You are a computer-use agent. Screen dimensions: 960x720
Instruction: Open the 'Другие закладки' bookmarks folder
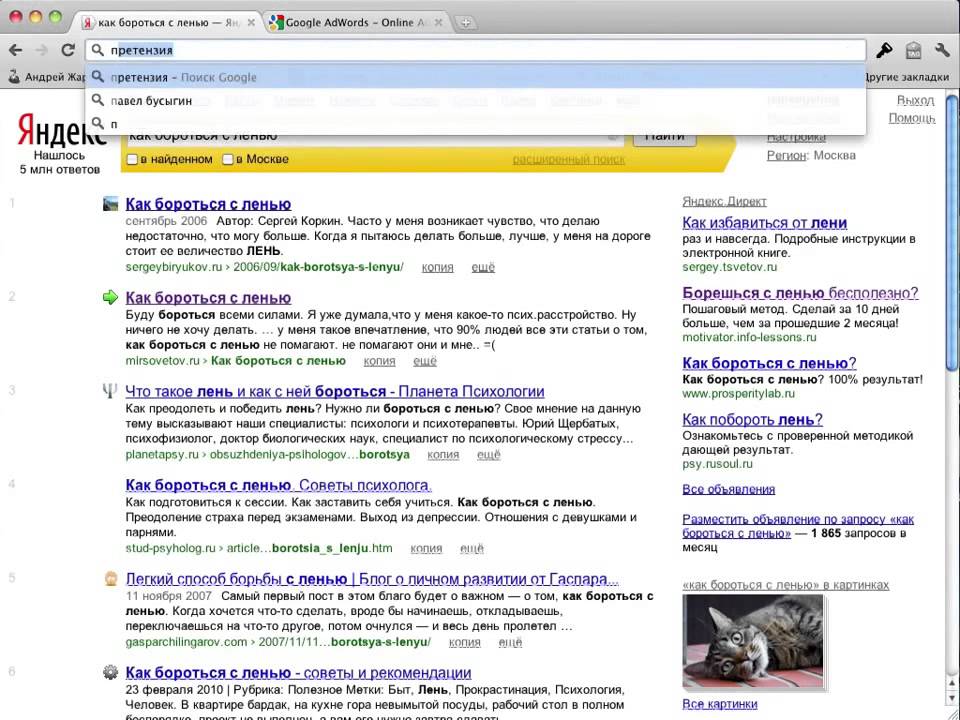click(x=907, y=77)
